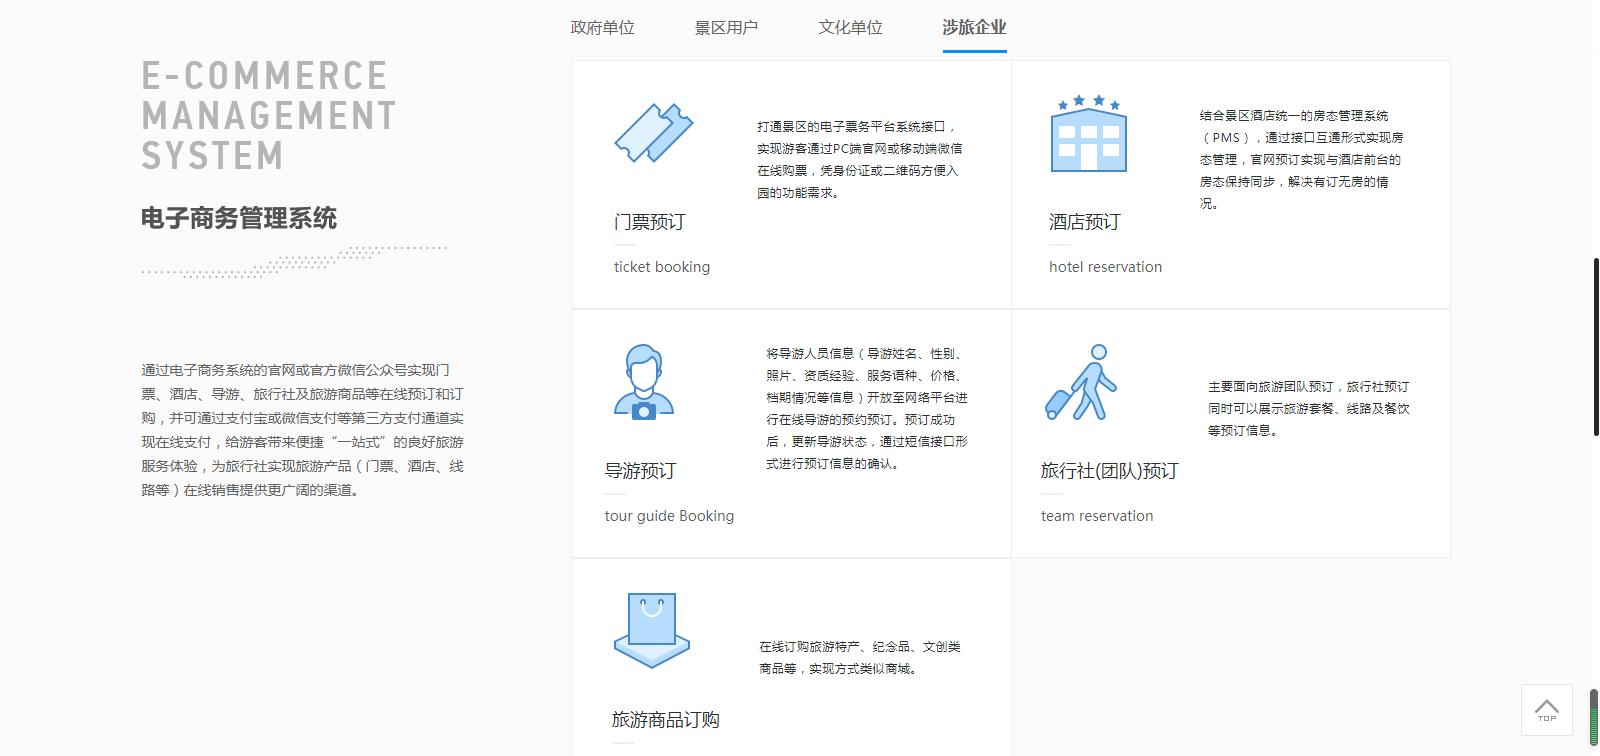Click the 旅行社(团队)预订 title
Viewport: 1600px width, 756px height.
click(x=1109, y=471)
